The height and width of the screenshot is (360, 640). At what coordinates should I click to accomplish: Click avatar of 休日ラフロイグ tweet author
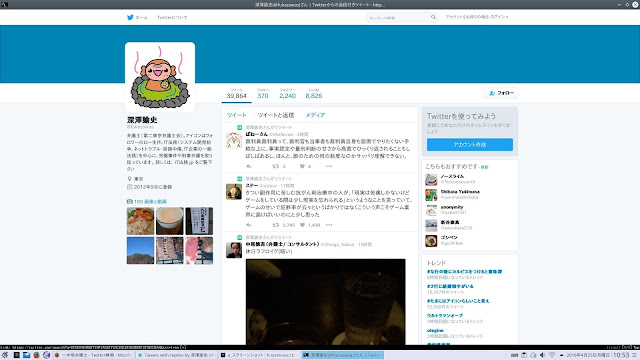click(x=234, y=250)
